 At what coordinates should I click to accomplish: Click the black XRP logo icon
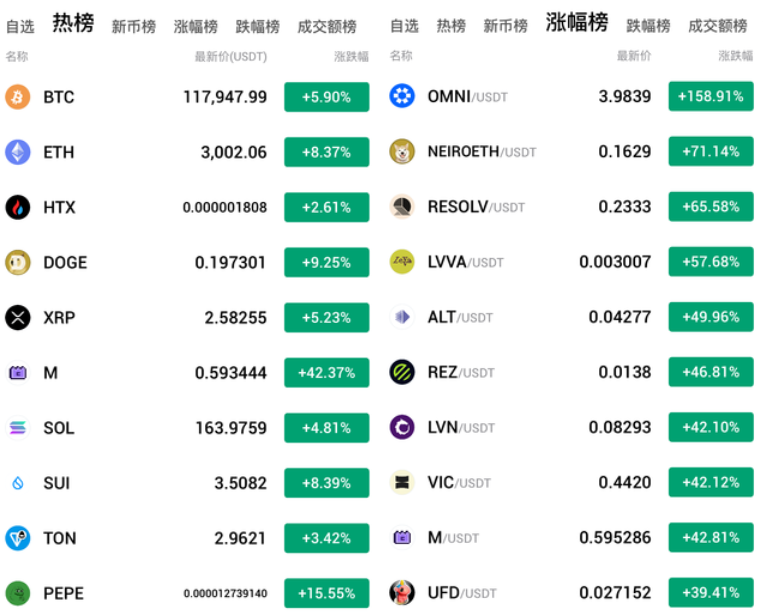18,318
